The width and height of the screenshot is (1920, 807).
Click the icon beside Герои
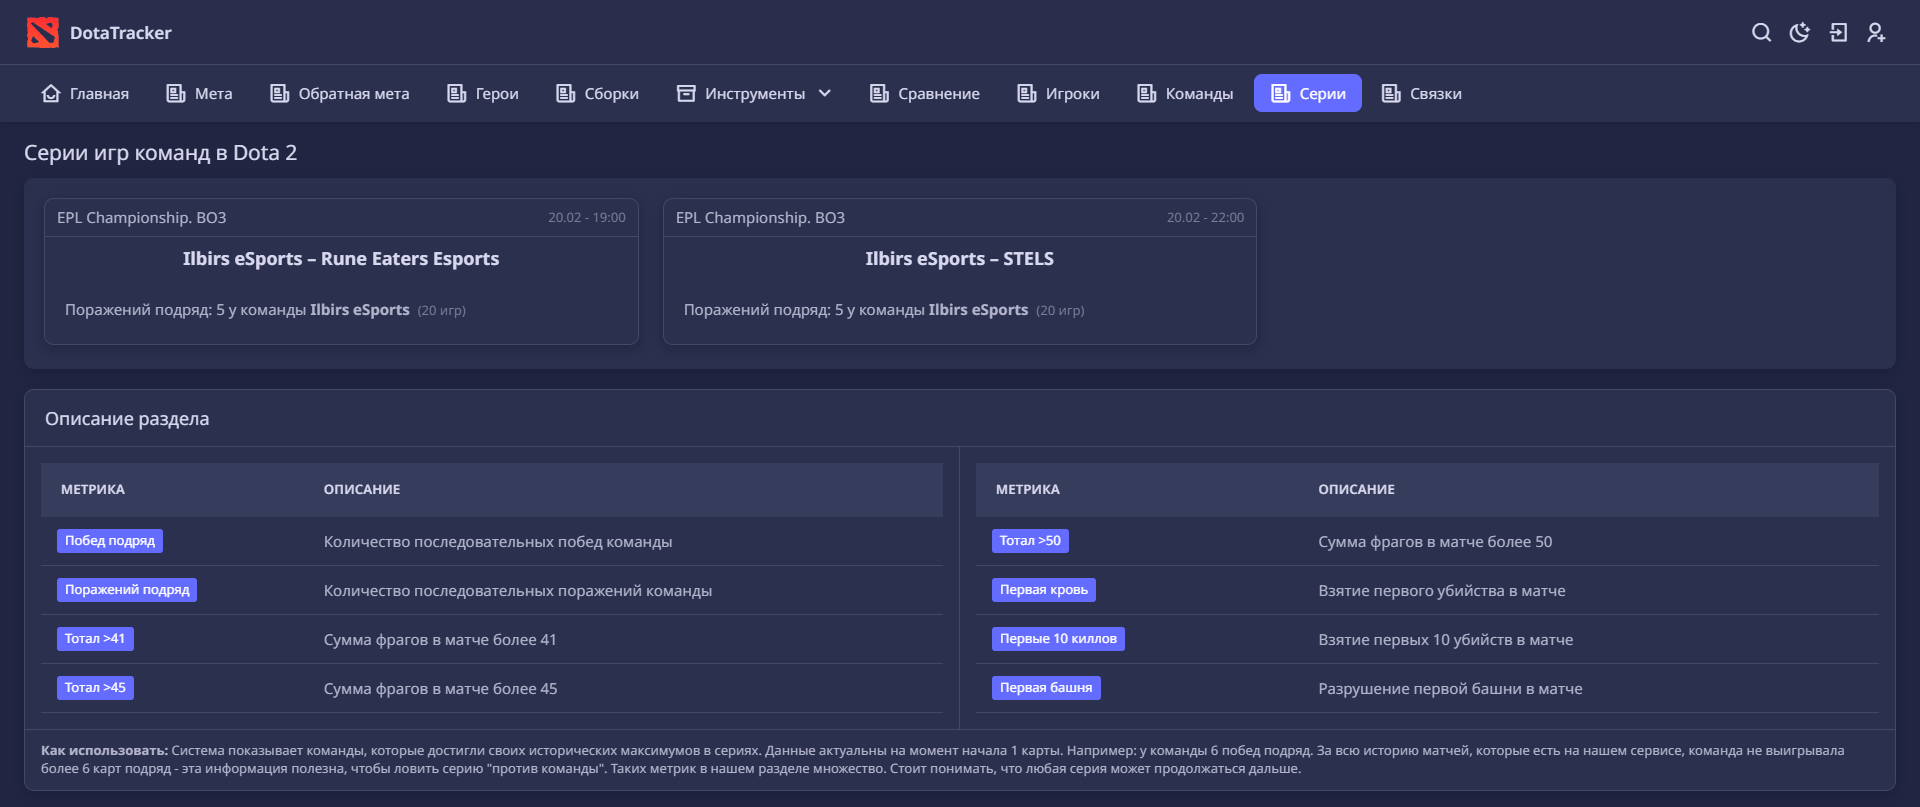457,93
